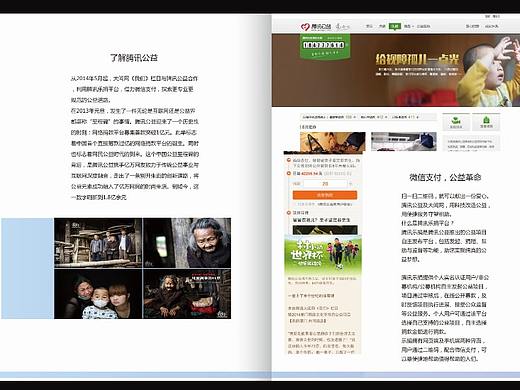
Task: Click the heading 微信支付，公益革命
Action: (x=445, y=177)
